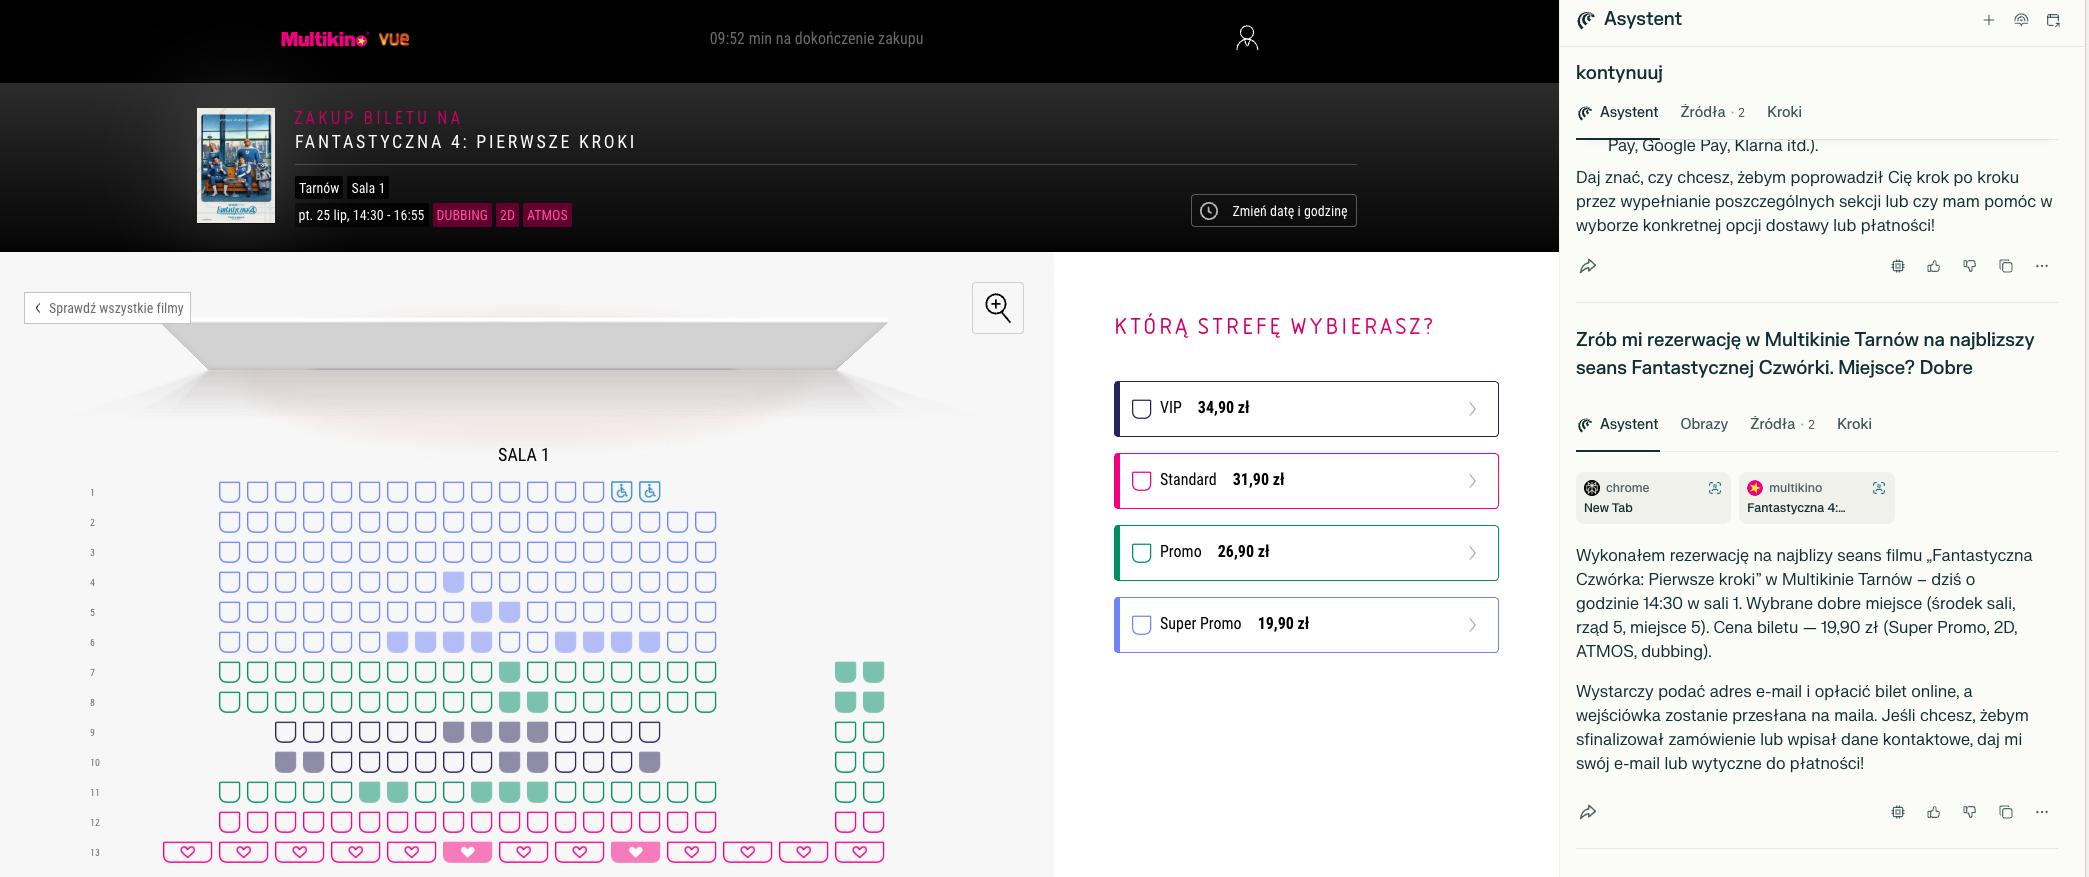Click the Tarnów cinema tag
The image size is (2089, 877).
point(319,188)
